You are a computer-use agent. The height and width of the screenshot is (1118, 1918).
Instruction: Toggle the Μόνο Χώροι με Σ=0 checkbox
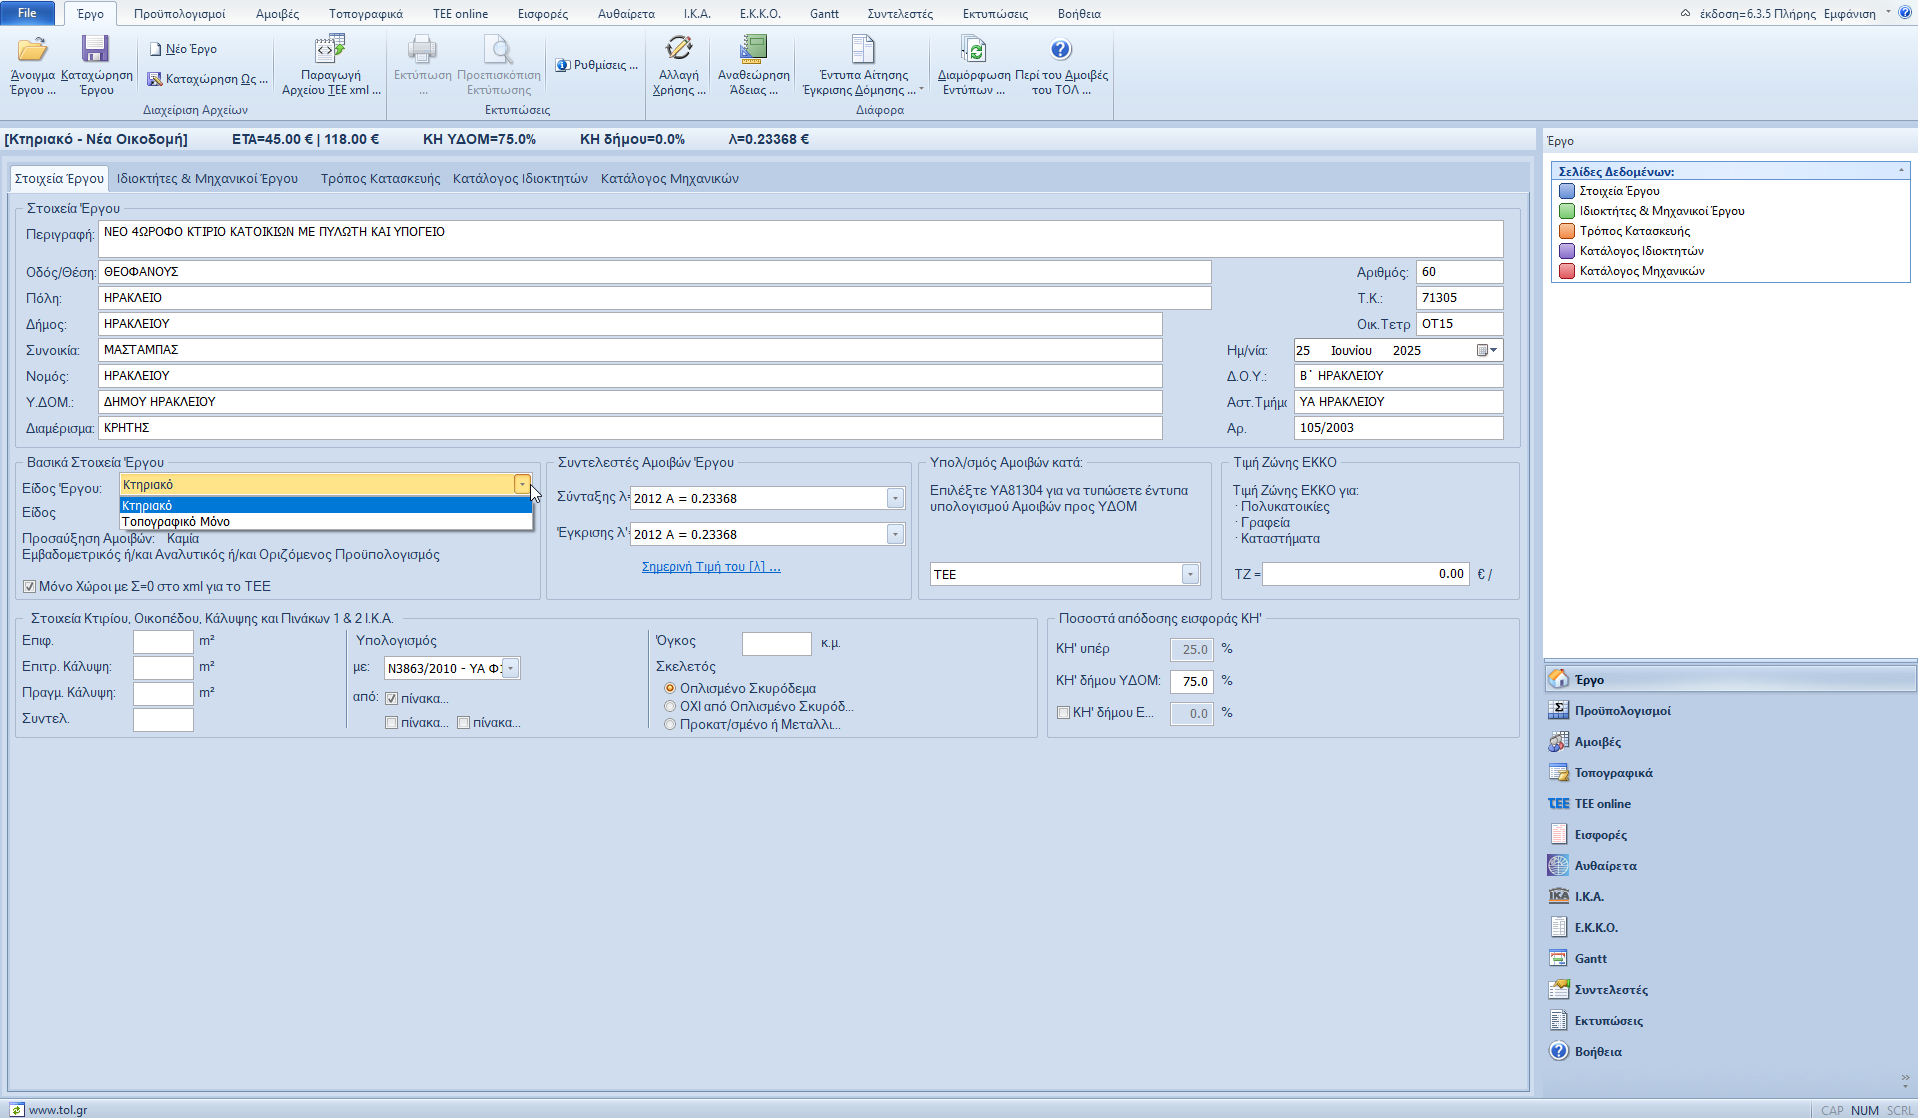click(x=30, y=587)
